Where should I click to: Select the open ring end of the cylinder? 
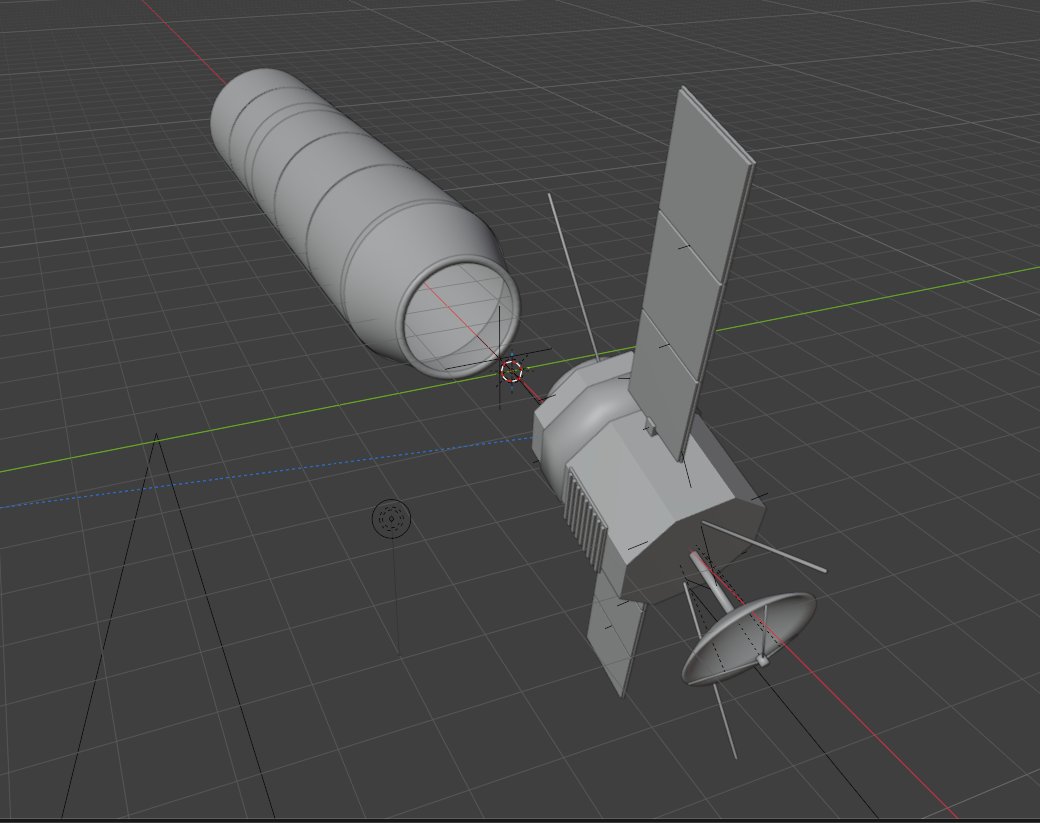(x=458, y=319)
